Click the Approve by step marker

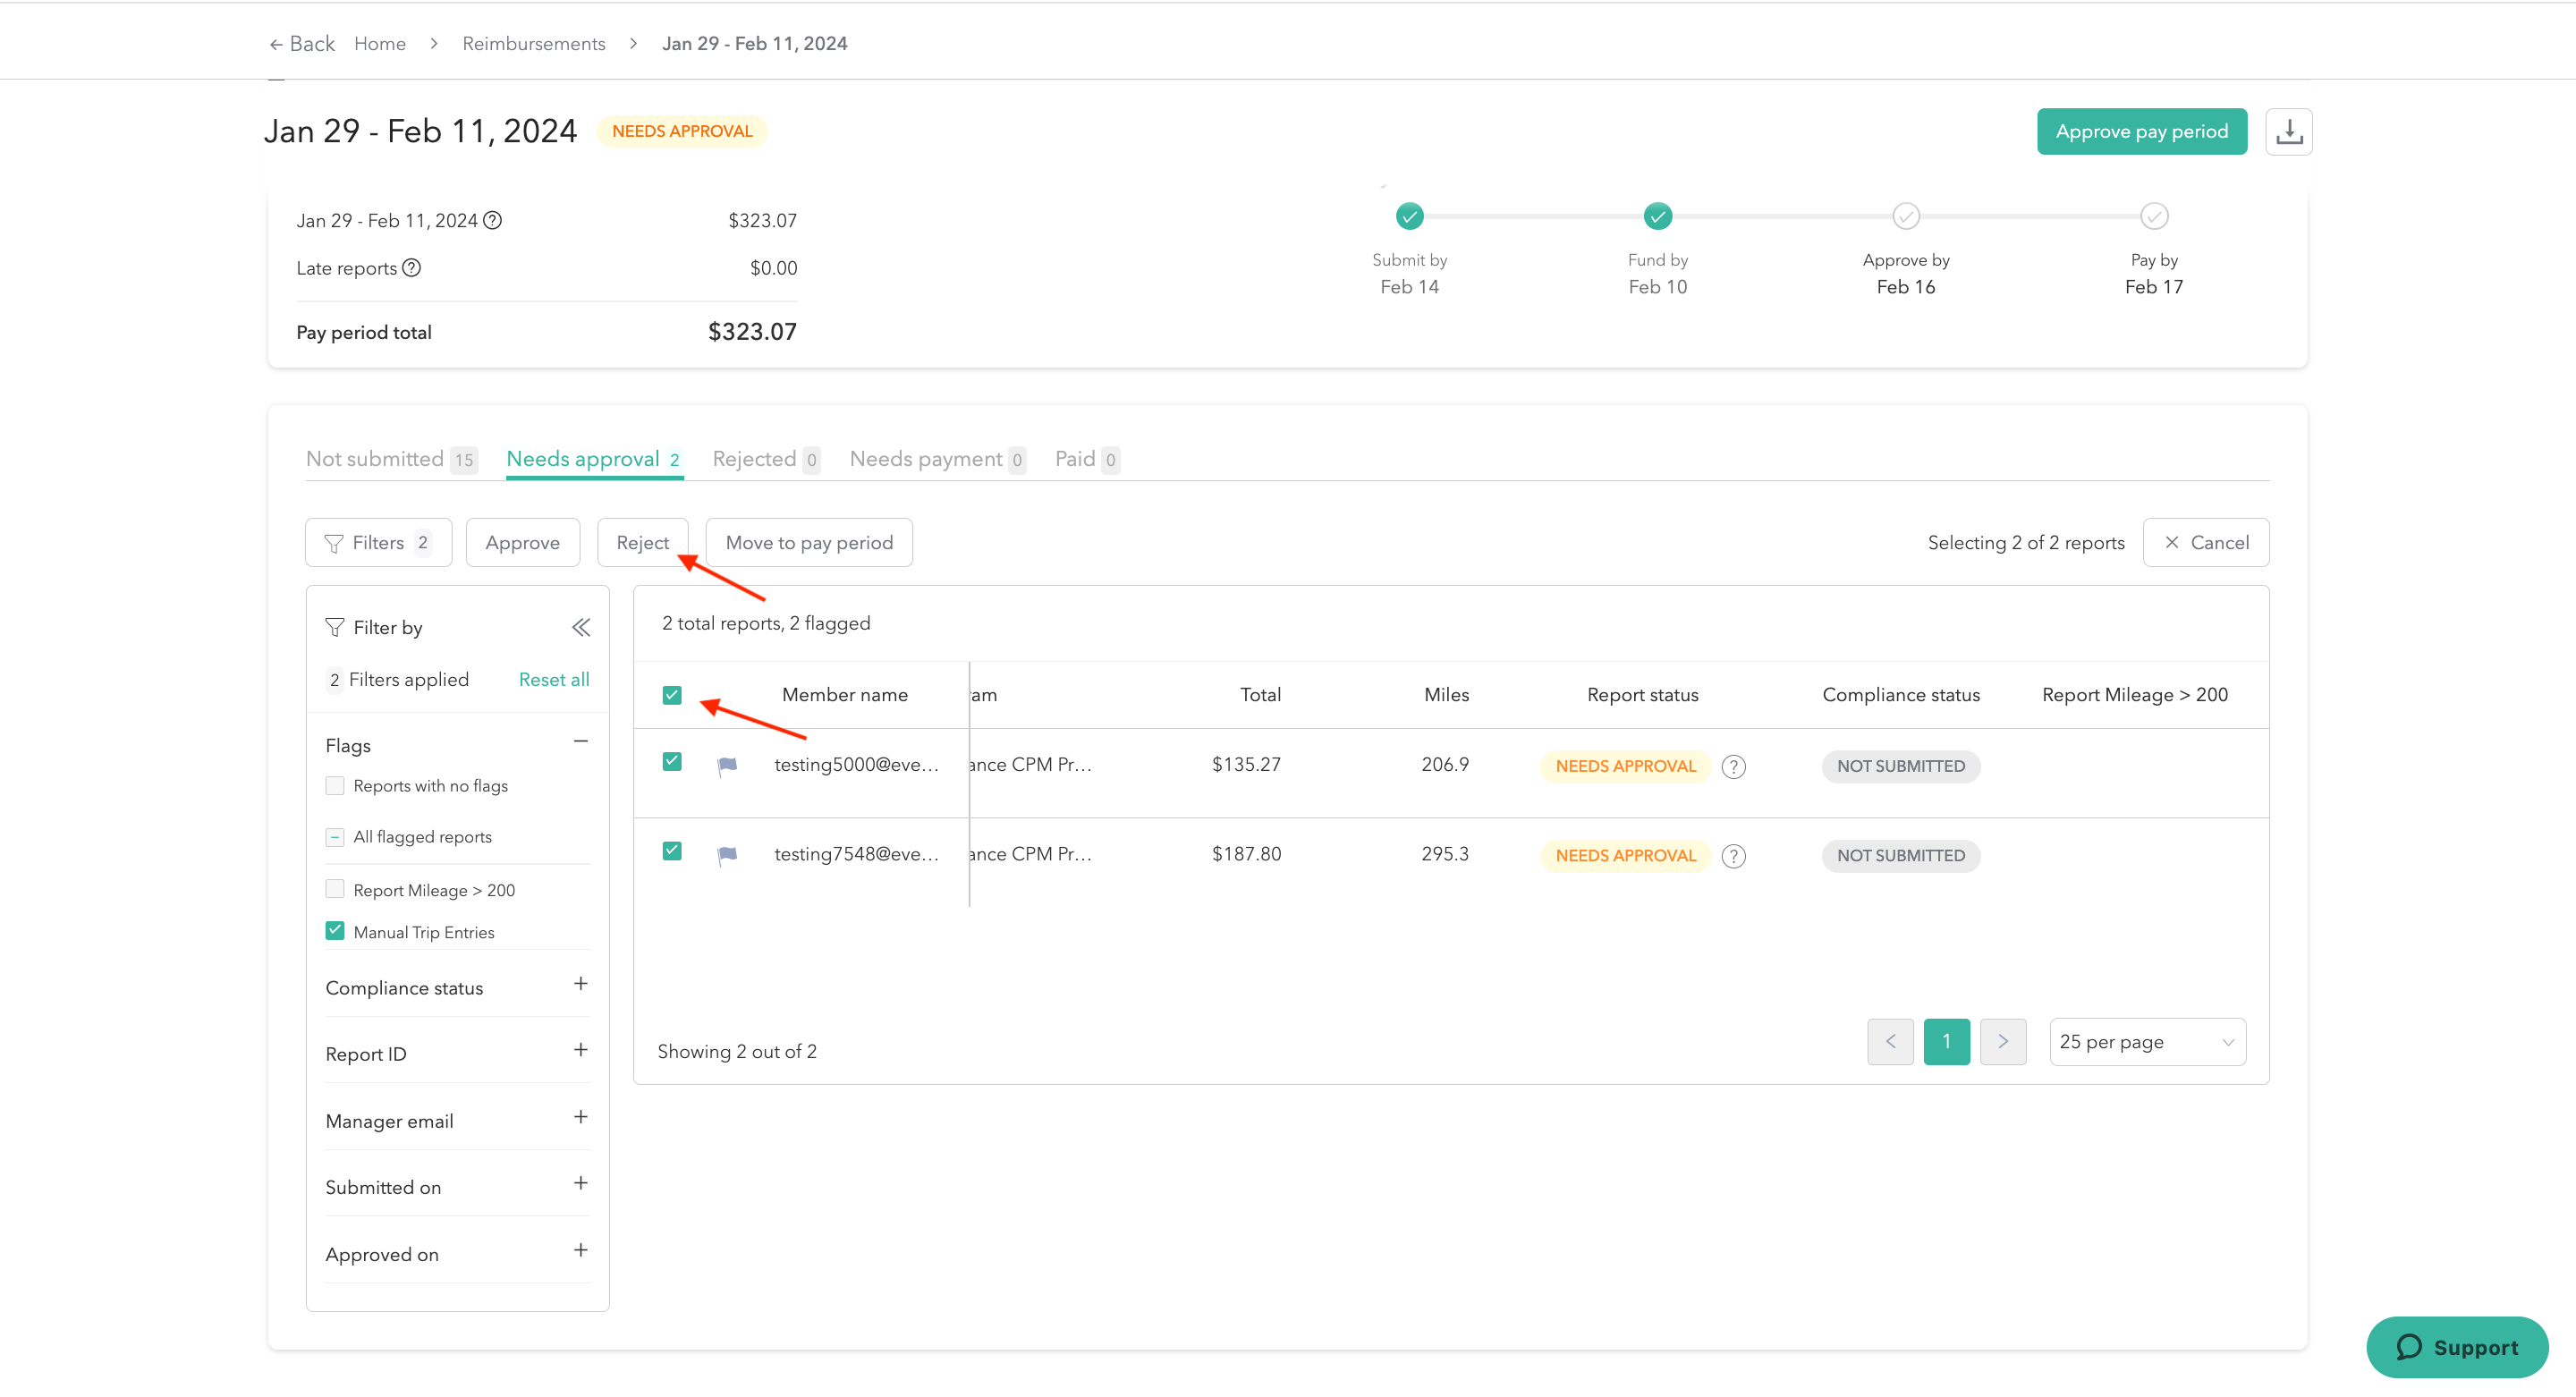[1905, 216]
